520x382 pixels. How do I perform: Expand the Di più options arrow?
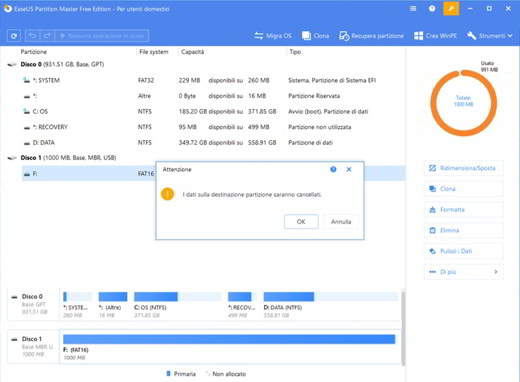(496, 272)
